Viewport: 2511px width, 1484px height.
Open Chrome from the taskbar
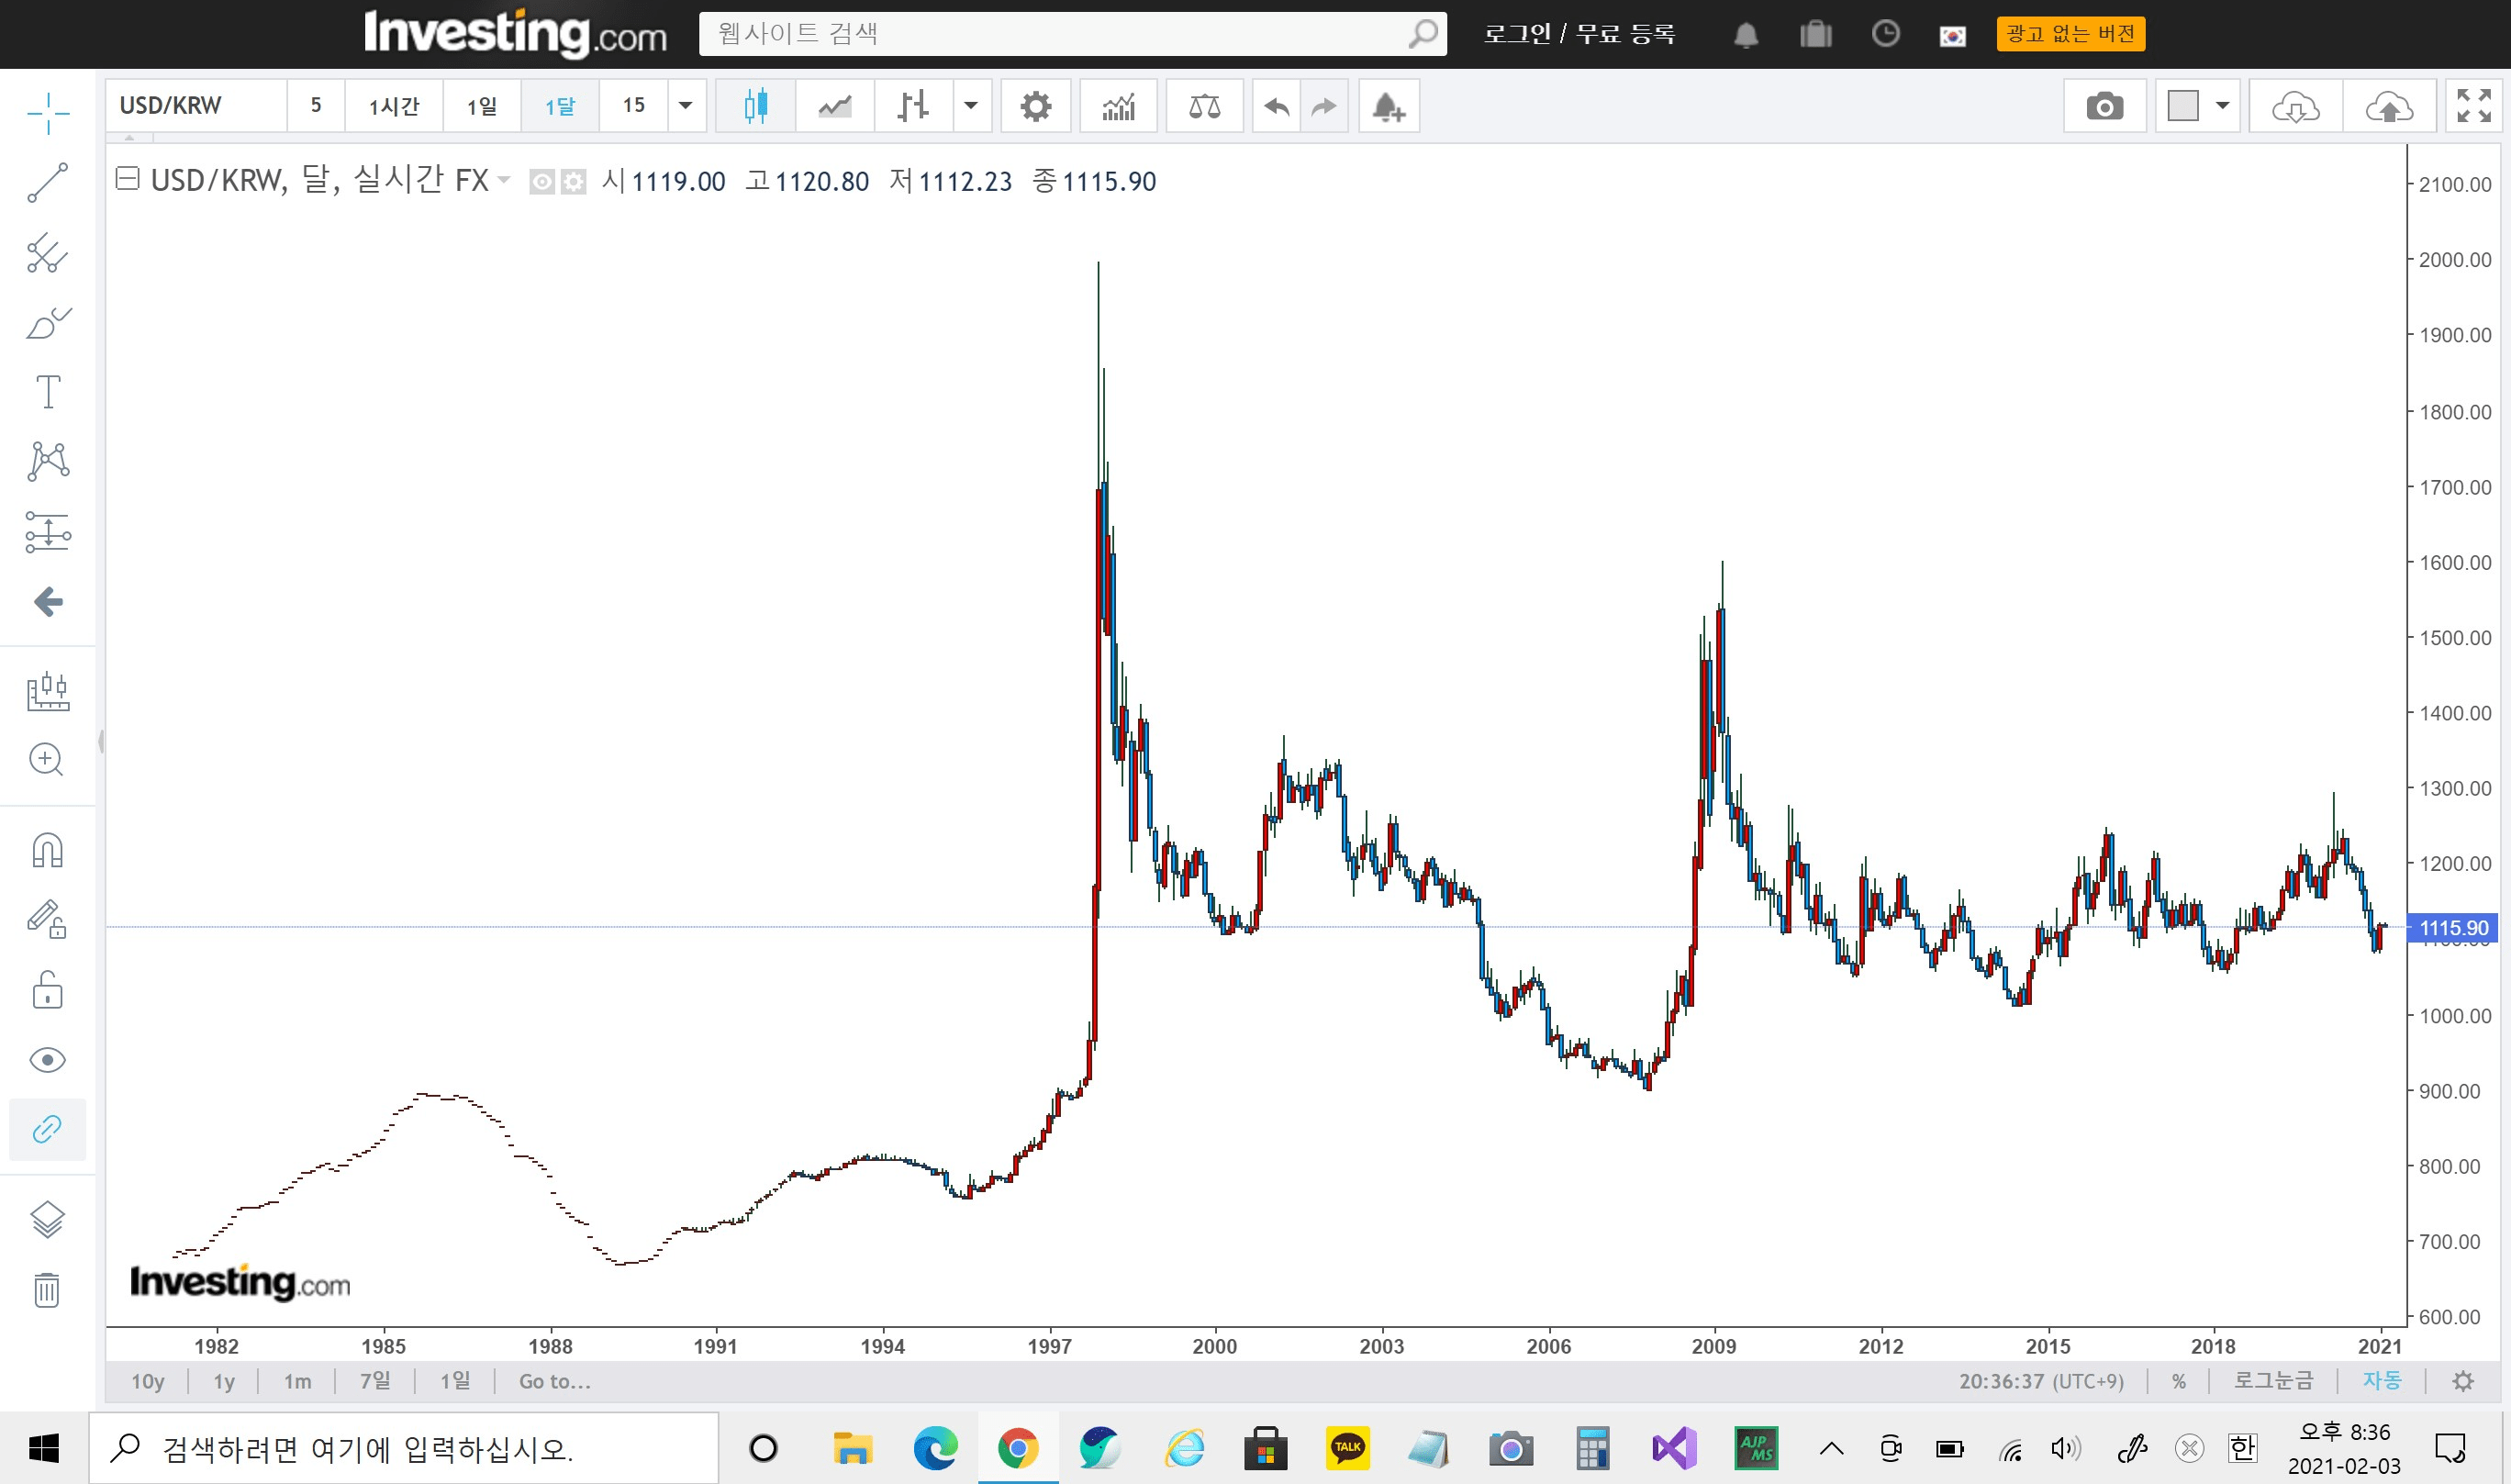(1018, 1448)
